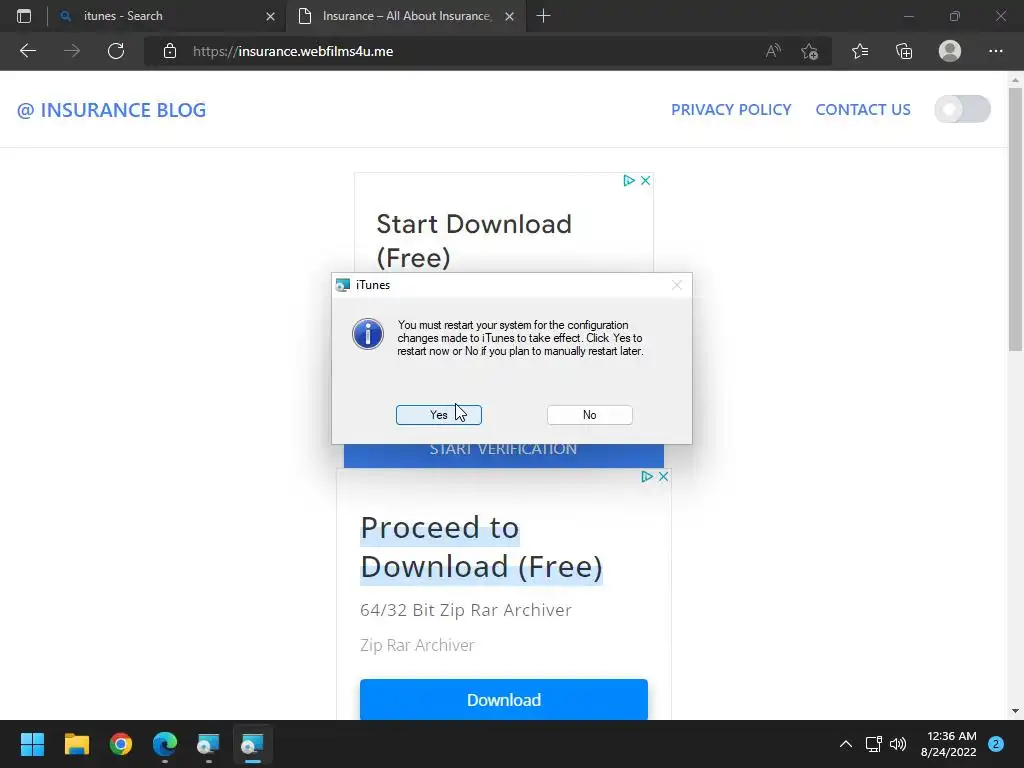Viewport: 1024px width, 768px height.
Task: Click the blue Download button
Action: [x=504, y=699]
